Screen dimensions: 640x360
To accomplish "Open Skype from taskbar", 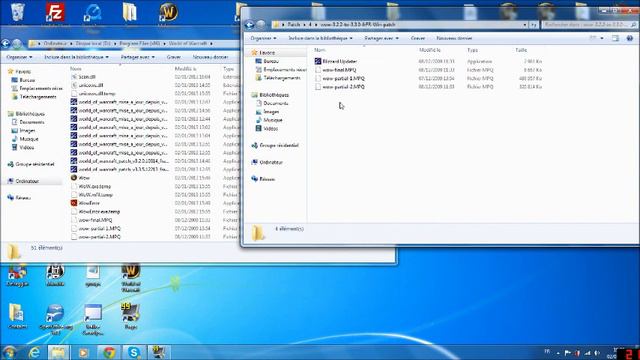I will point(134,353).
